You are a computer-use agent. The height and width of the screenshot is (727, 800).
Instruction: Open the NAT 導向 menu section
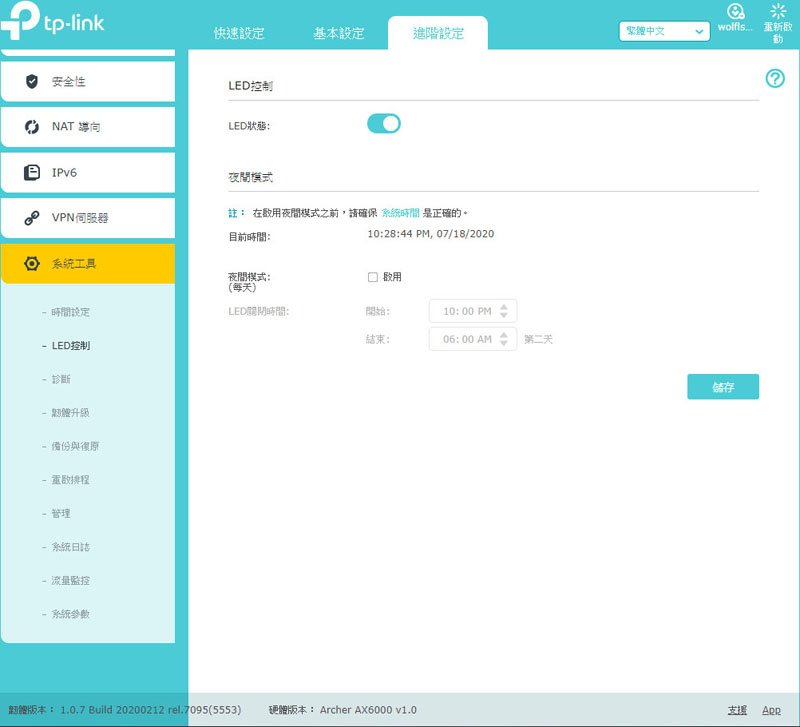click(88, 127)
